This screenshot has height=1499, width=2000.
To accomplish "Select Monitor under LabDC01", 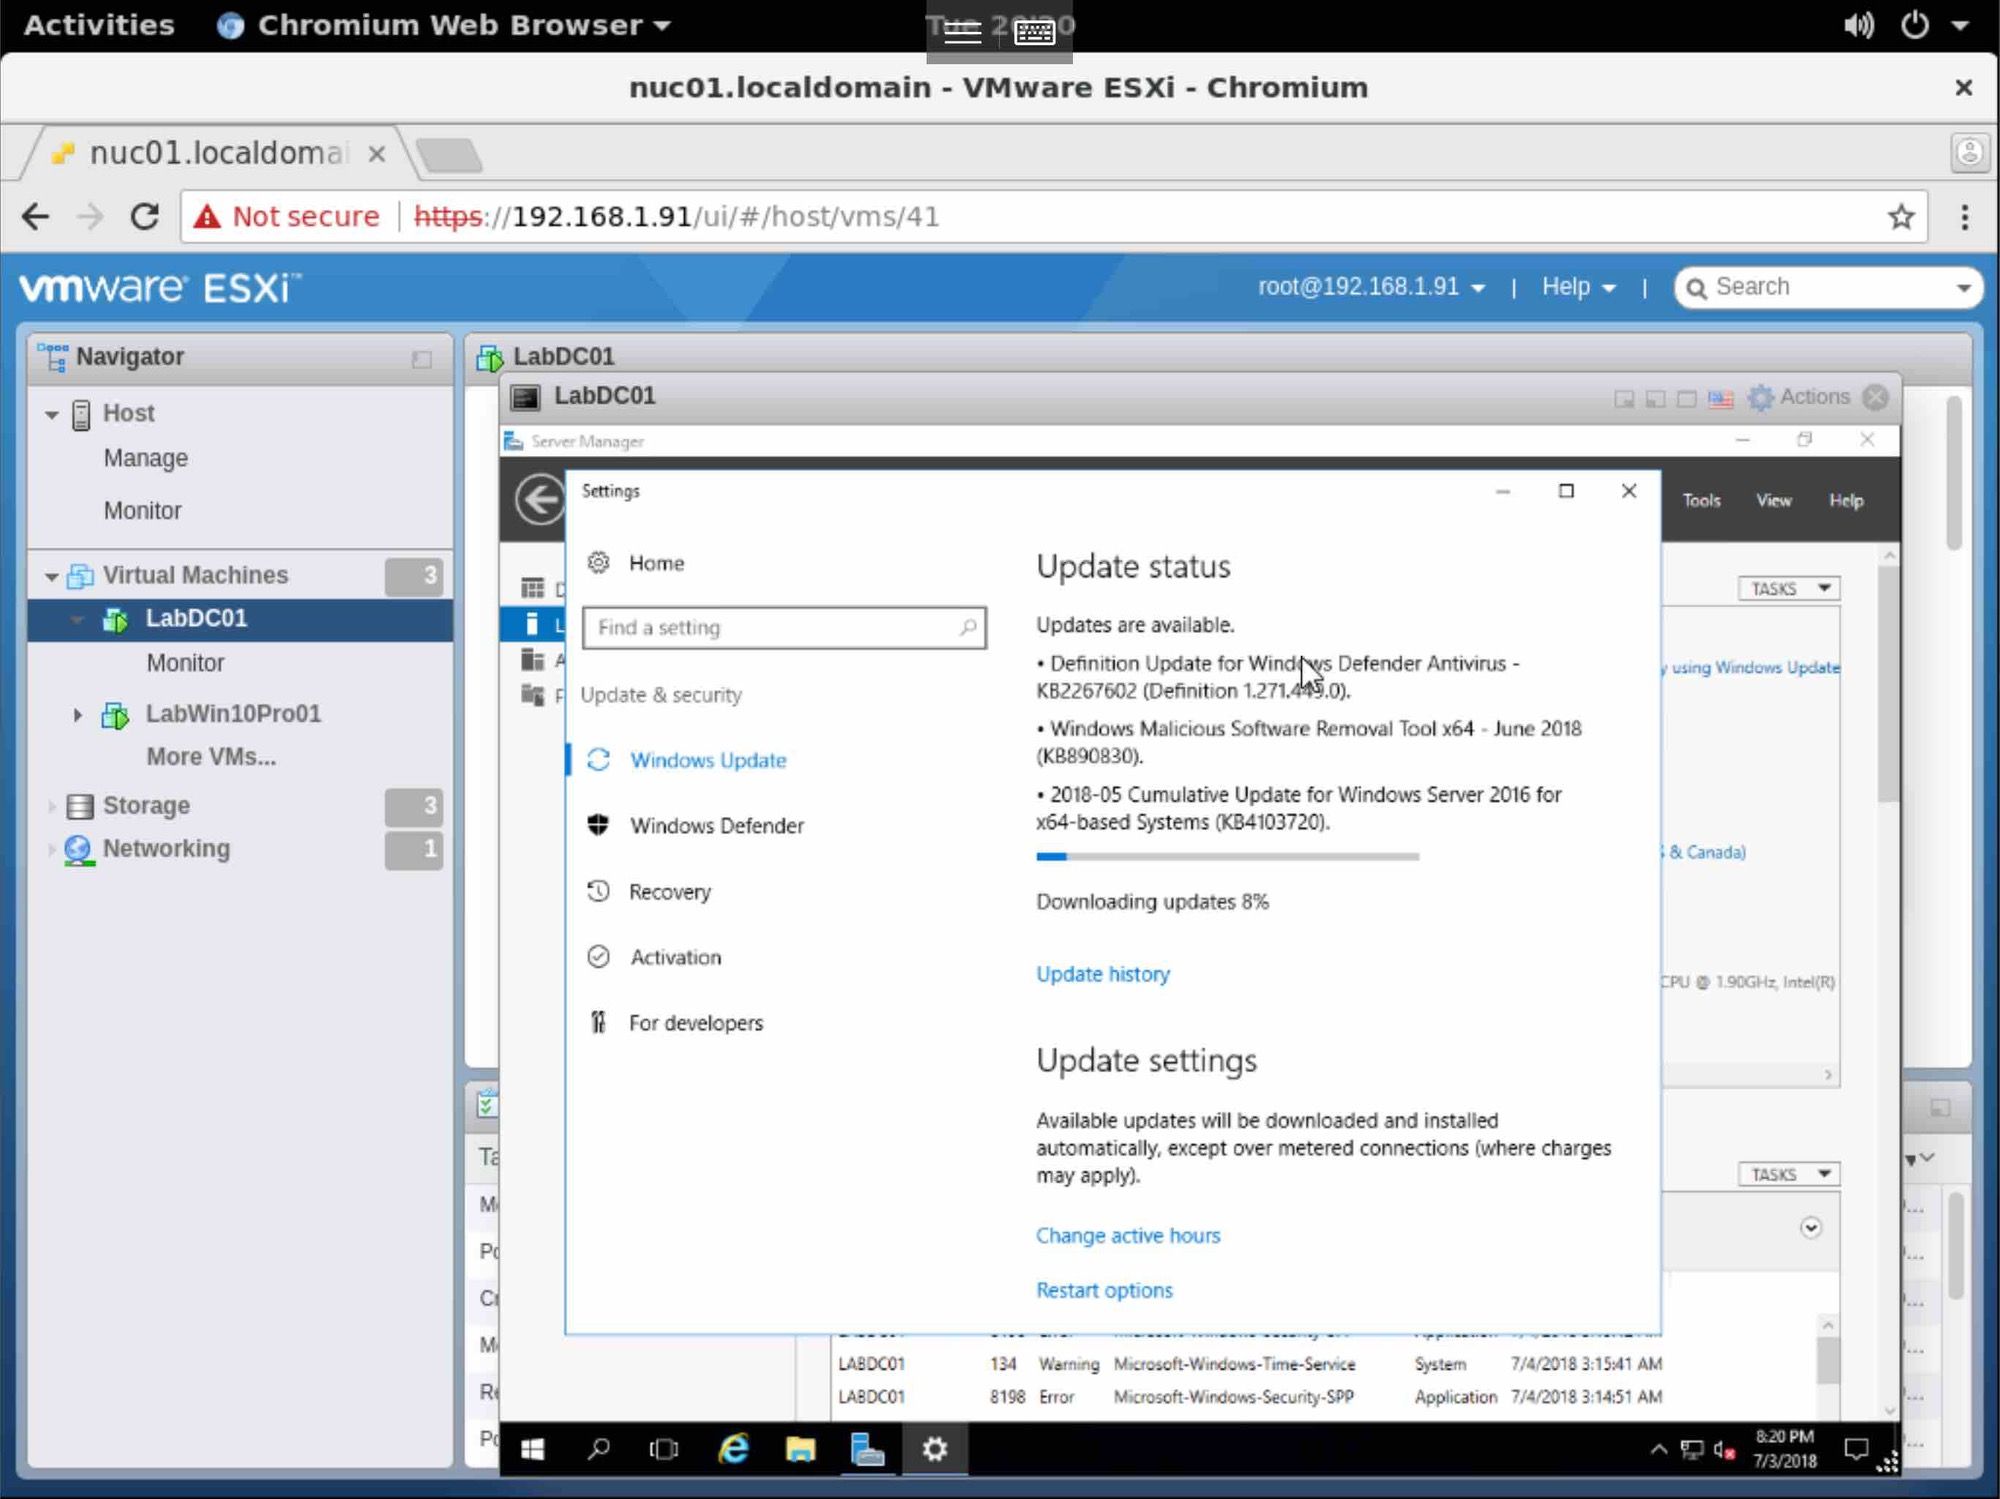I will [185, 663].
